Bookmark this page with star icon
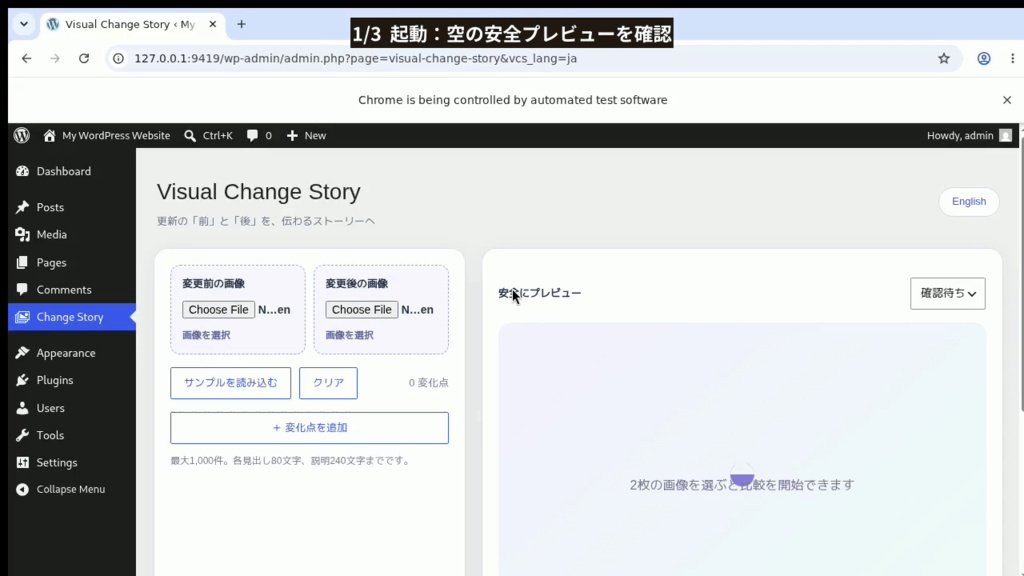Viewport: 1024px width, 576px height. 944,58
